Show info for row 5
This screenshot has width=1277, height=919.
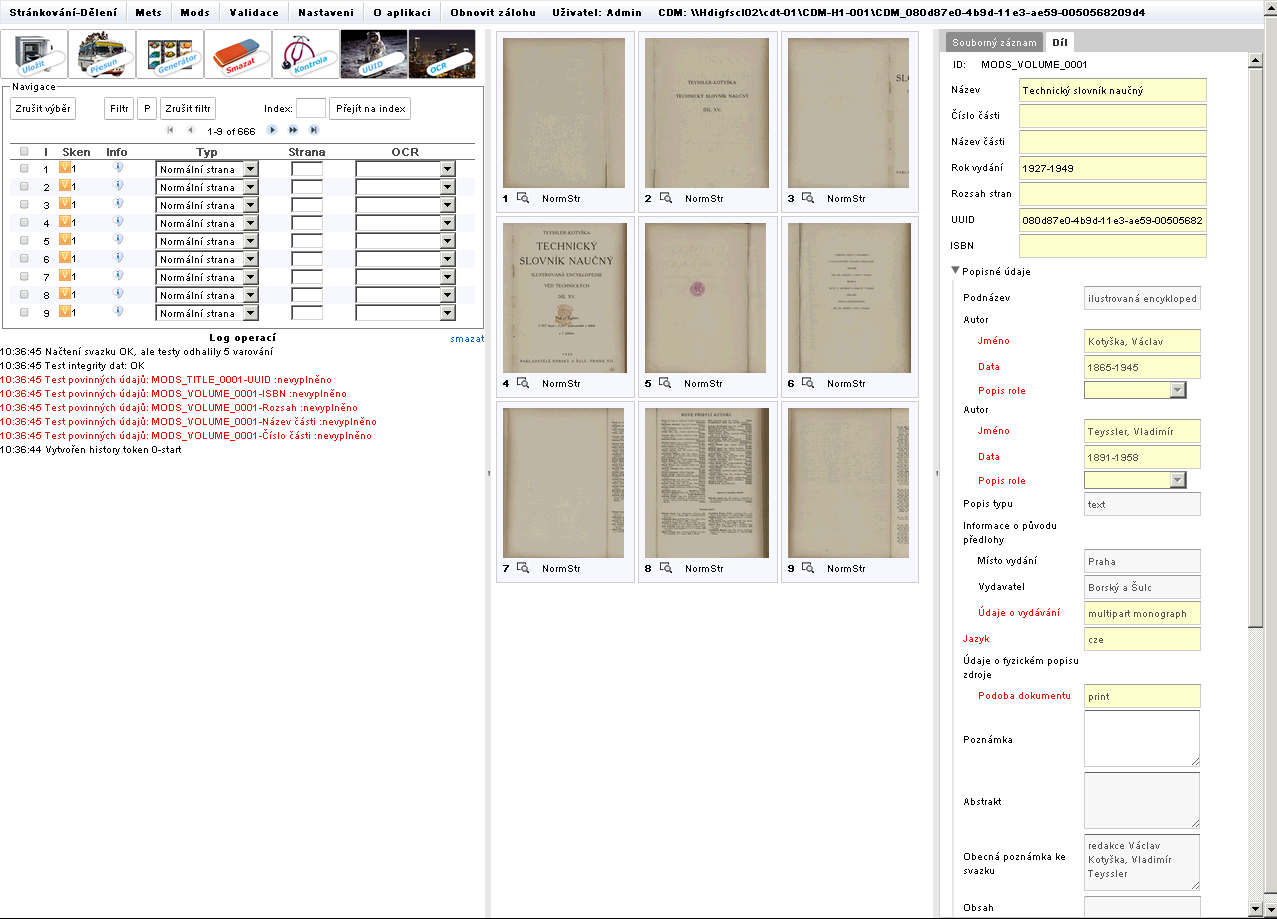[117, 240]
